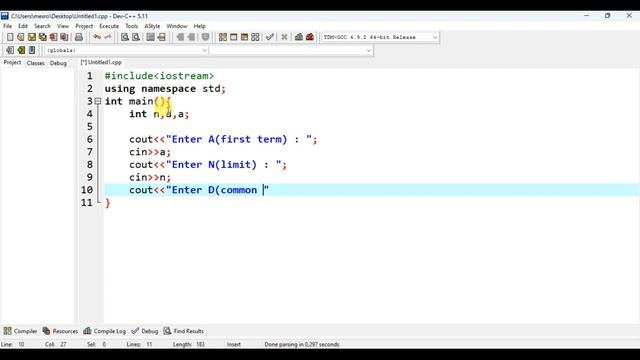Click the Goto Function toolbar icon

point(151,37)
